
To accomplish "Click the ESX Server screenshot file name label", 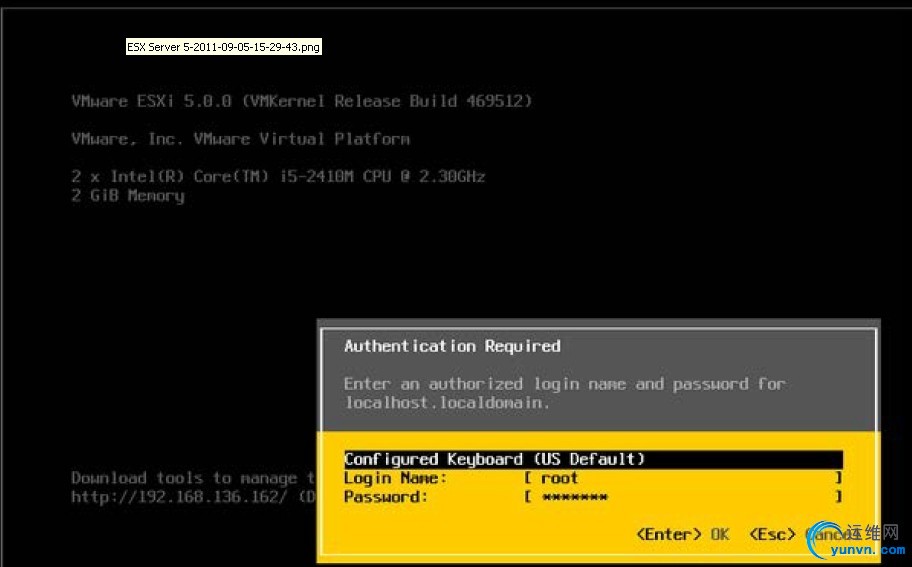I will click(x=223, y=47).
